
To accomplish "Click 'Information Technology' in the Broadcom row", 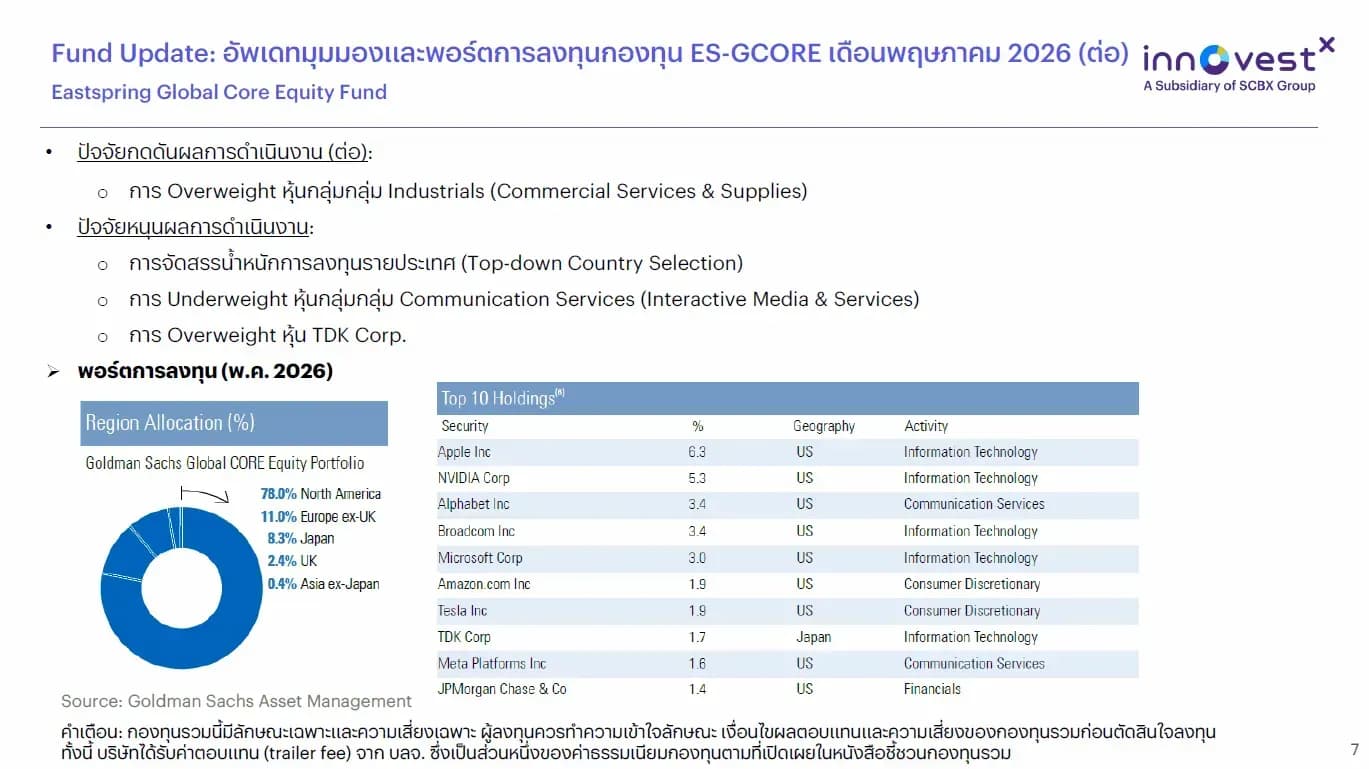I will [971, 531].
